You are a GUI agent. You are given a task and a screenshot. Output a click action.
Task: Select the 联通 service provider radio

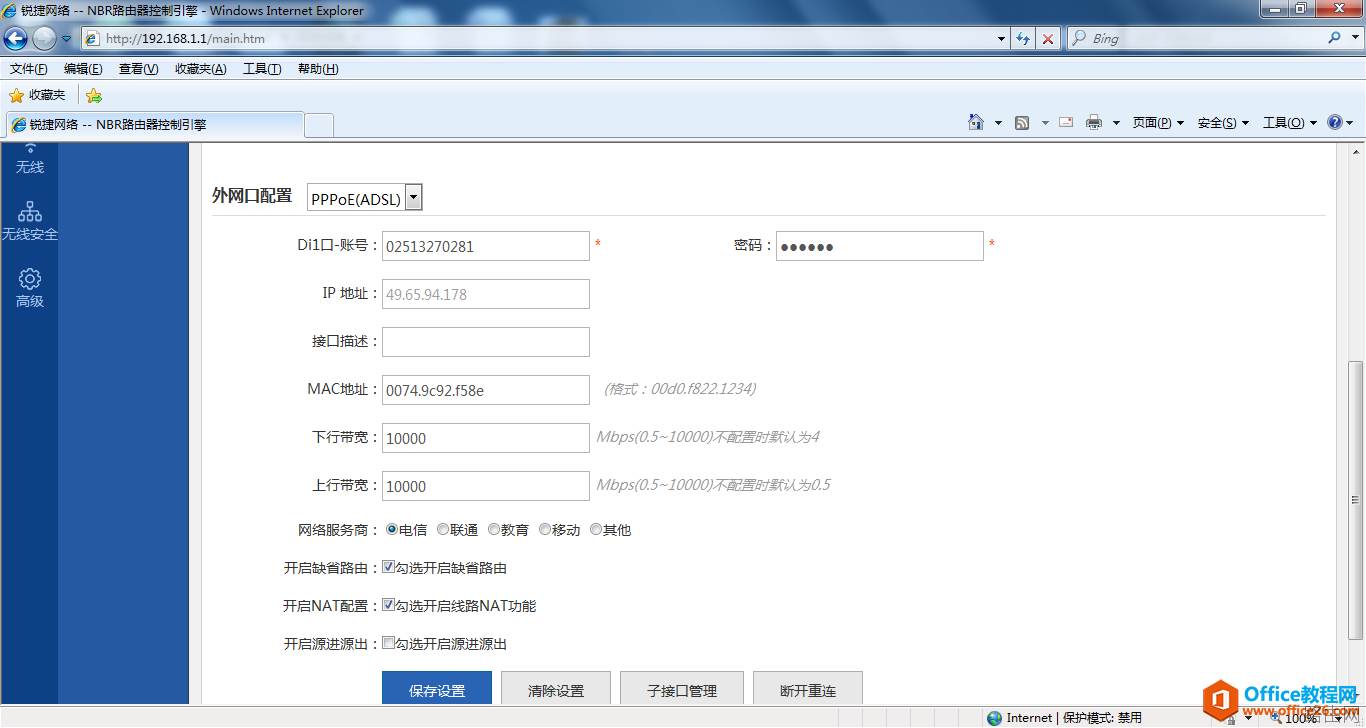tap(443, 529)
